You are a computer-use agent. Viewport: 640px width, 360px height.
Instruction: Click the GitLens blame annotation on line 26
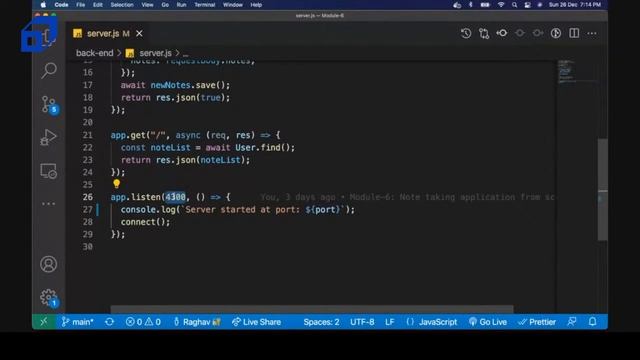(407, 197)
